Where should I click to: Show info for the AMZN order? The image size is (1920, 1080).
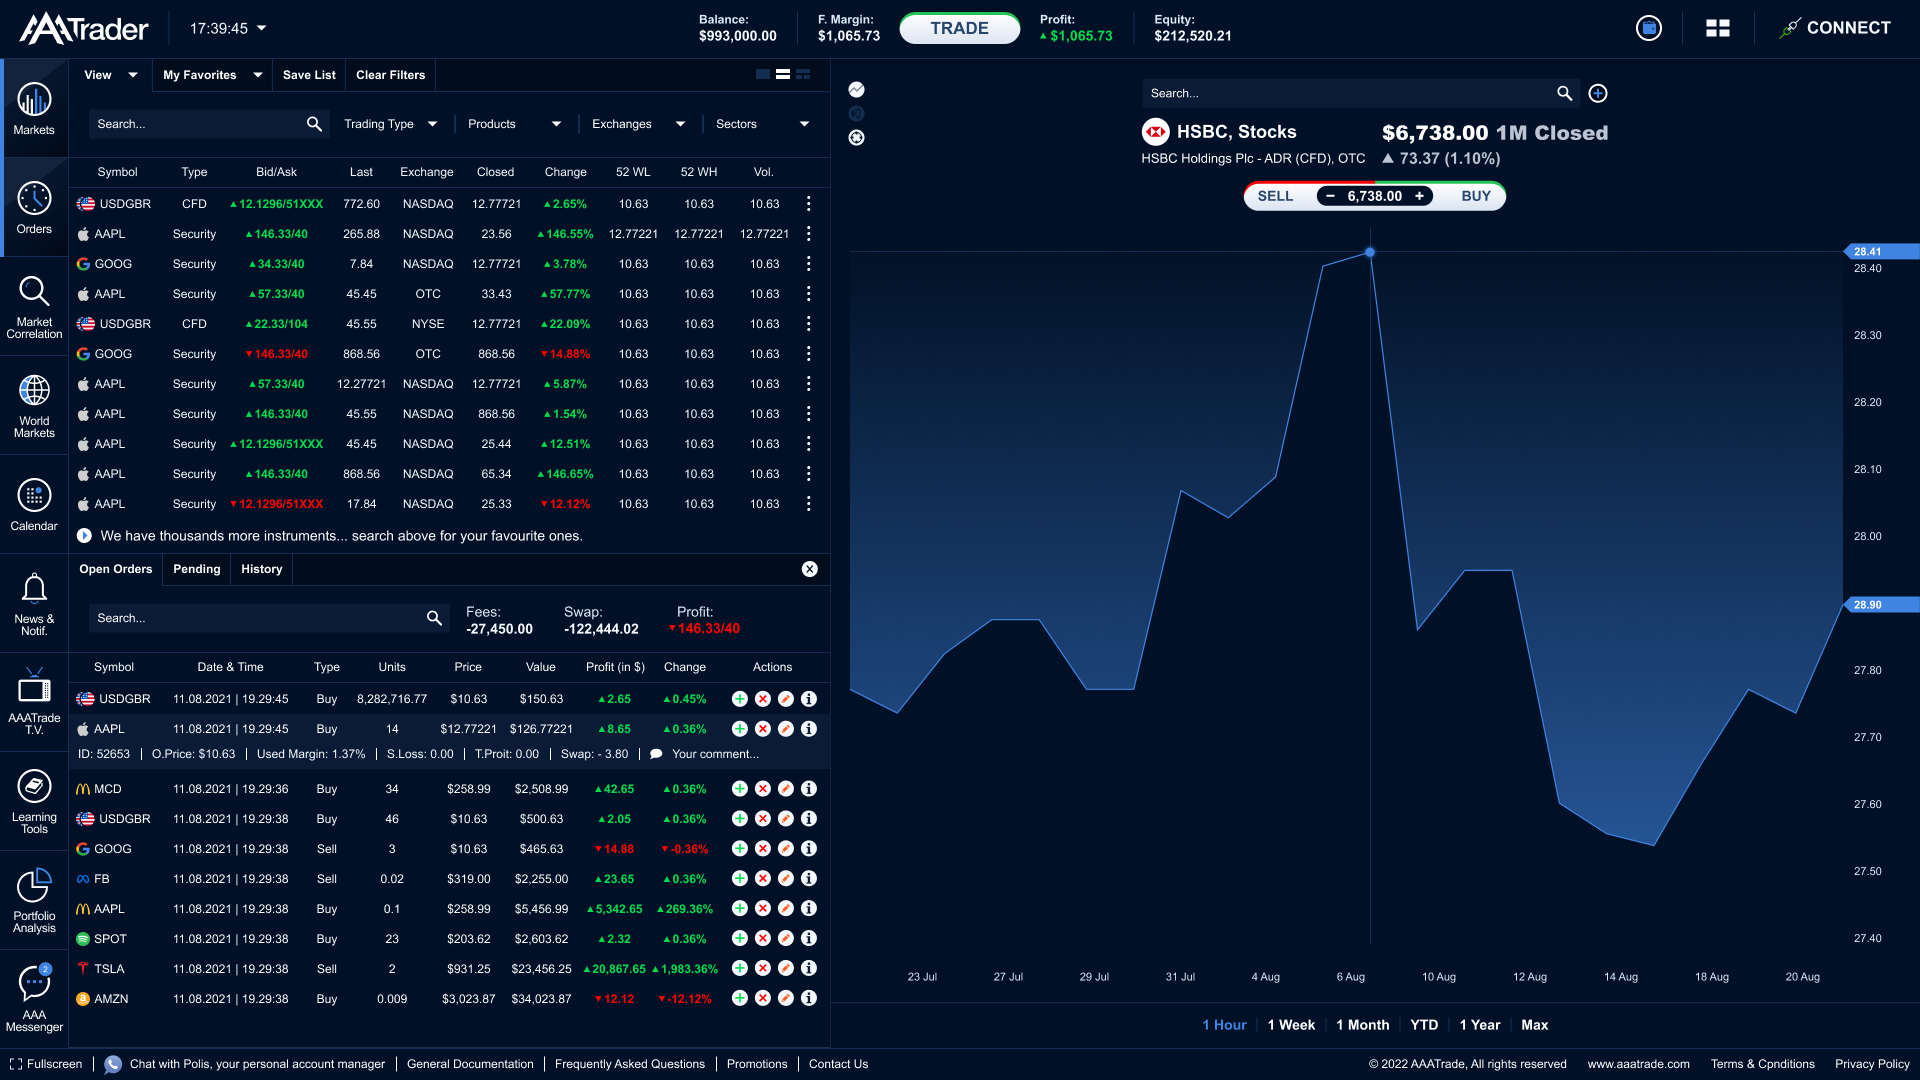(x=809, y=999)
